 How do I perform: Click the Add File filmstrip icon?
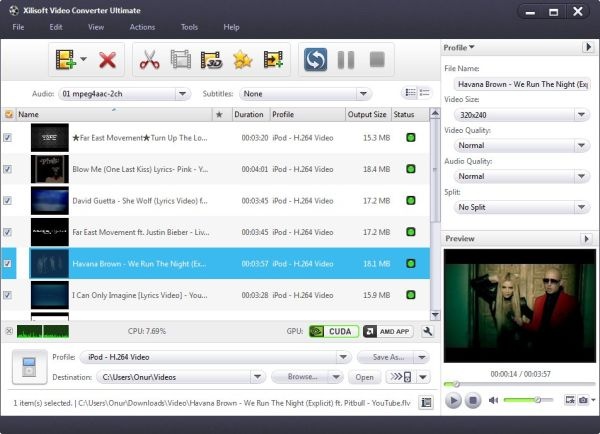pos(65,60)
